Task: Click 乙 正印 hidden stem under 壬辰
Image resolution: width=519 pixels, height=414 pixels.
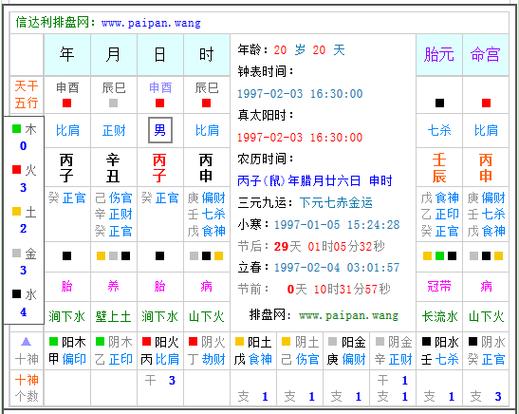Action: click(x=440, y=214)
